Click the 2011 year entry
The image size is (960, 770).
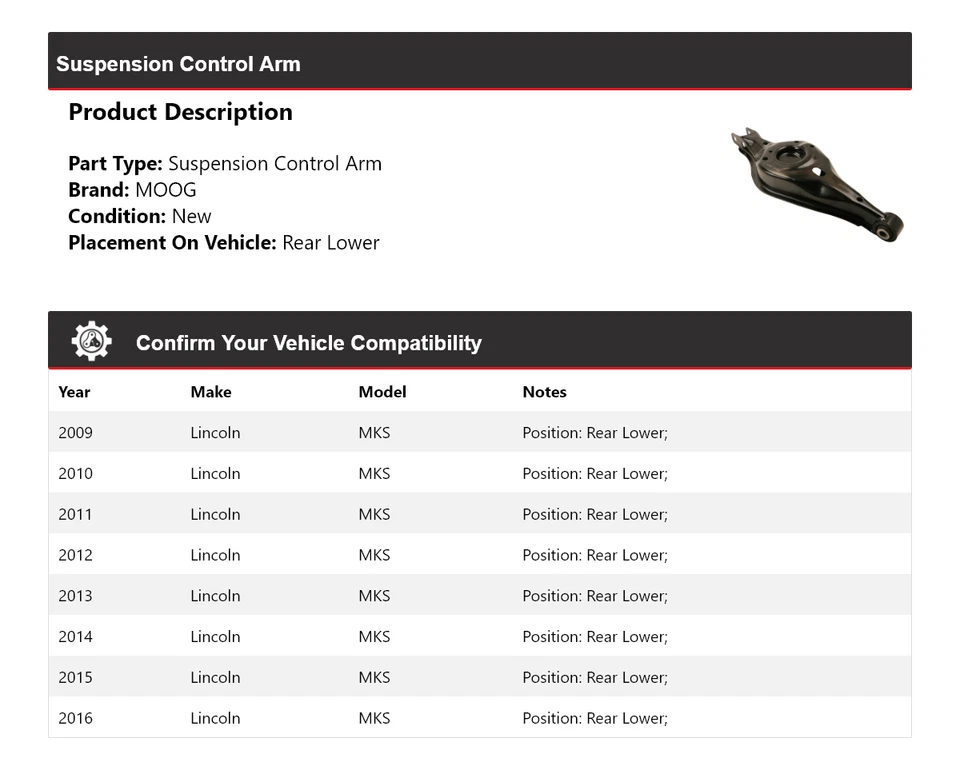click(x=75, y=514)
